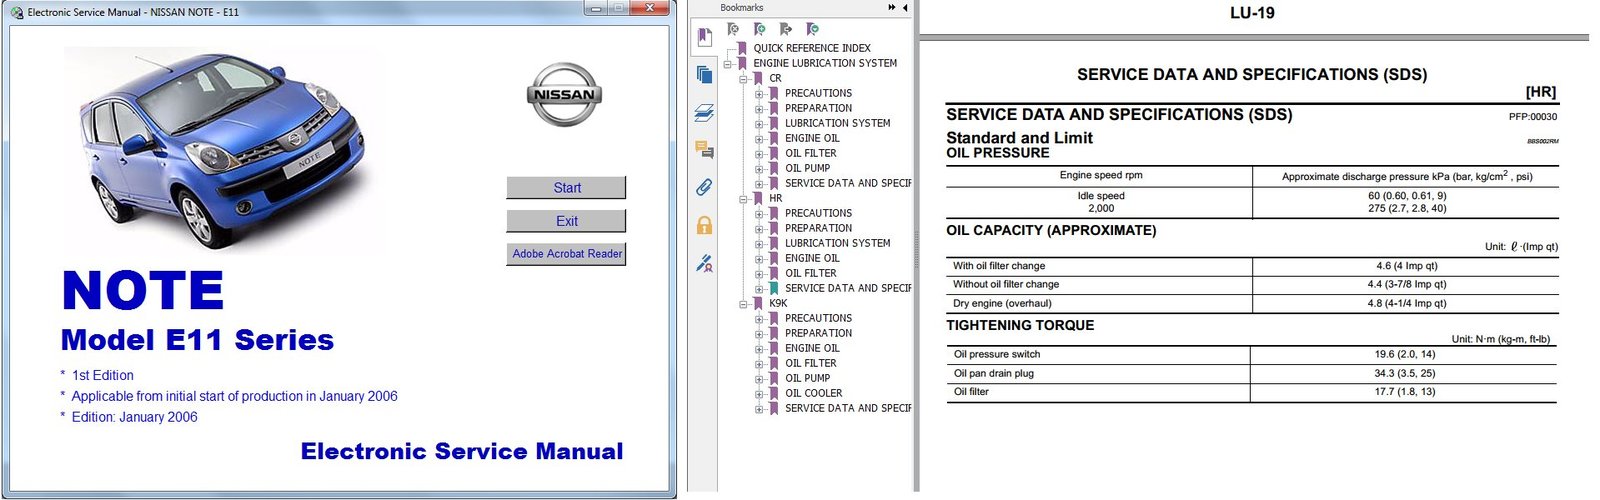Viewport: 1600px width, 500px height.
Task: Collapse the HR bookmark group
Action: [743, 198]
